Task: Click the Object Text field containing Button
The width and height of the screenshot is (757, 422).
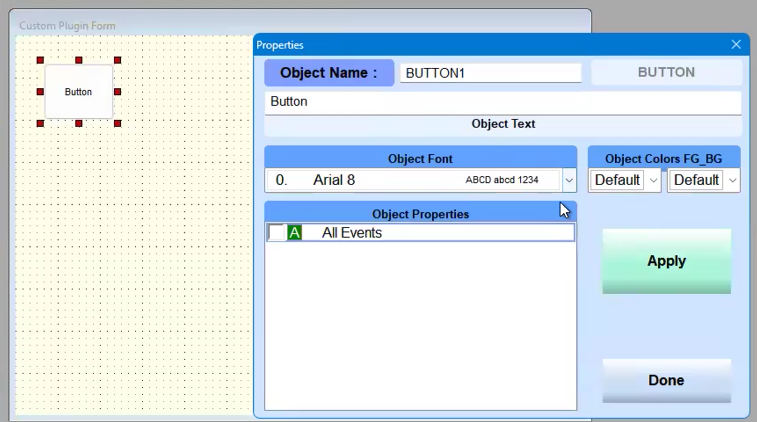Action: tap(503, 102)
